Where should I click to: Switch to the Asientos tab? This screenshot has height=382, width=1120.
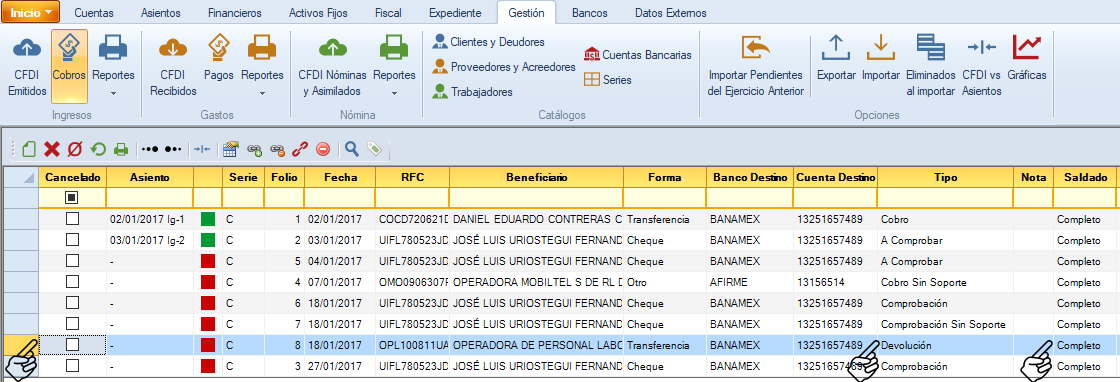(x=161, y=13)
